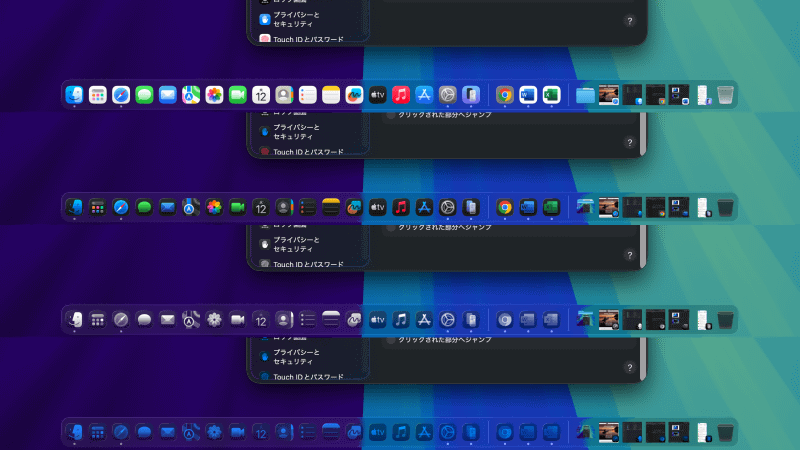The height and width of the screenshot is (450, 800).
Task: Select クリックされた部分へジャンプ option below the gray monochrome dock
Action: pos(445,340)
